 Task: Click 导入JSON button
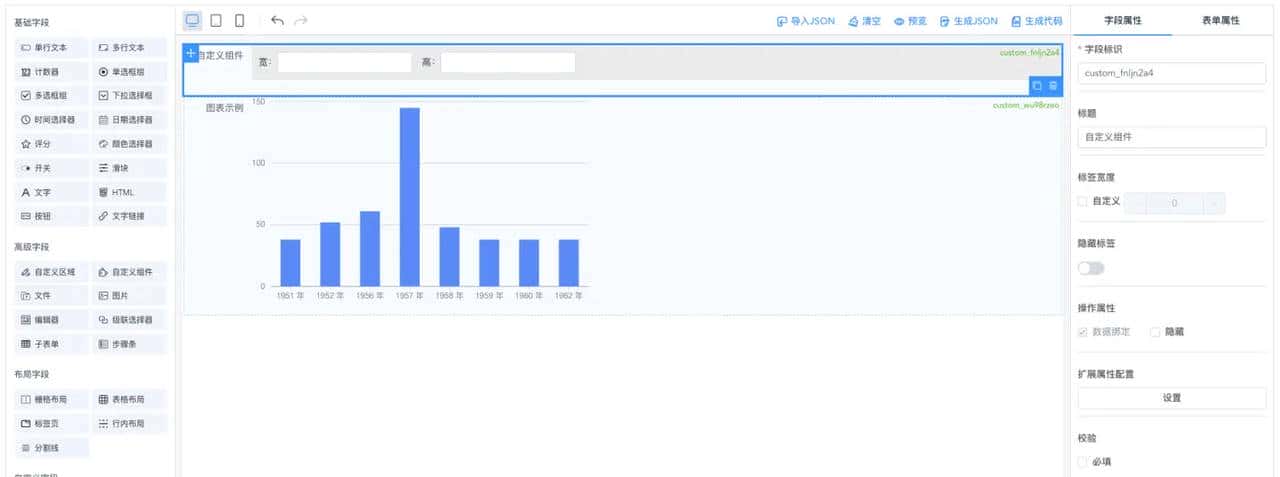pyautogui.click(x=806, y=21)
